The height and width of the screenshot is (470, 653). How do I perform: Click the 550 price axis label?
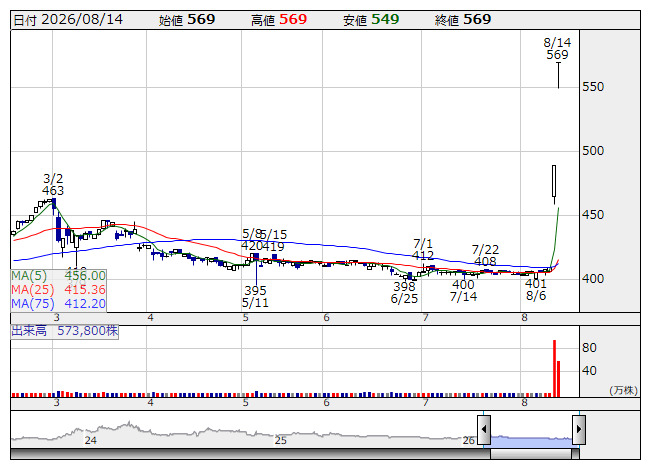[x=593, y=87]
